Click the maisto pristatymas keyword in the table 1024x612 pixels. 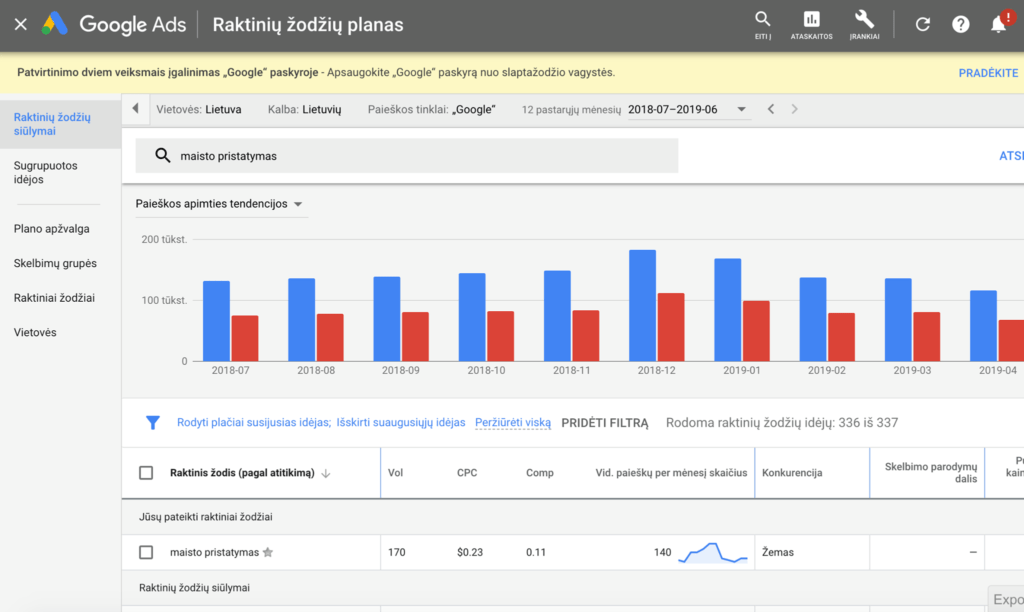click(214, 553)
